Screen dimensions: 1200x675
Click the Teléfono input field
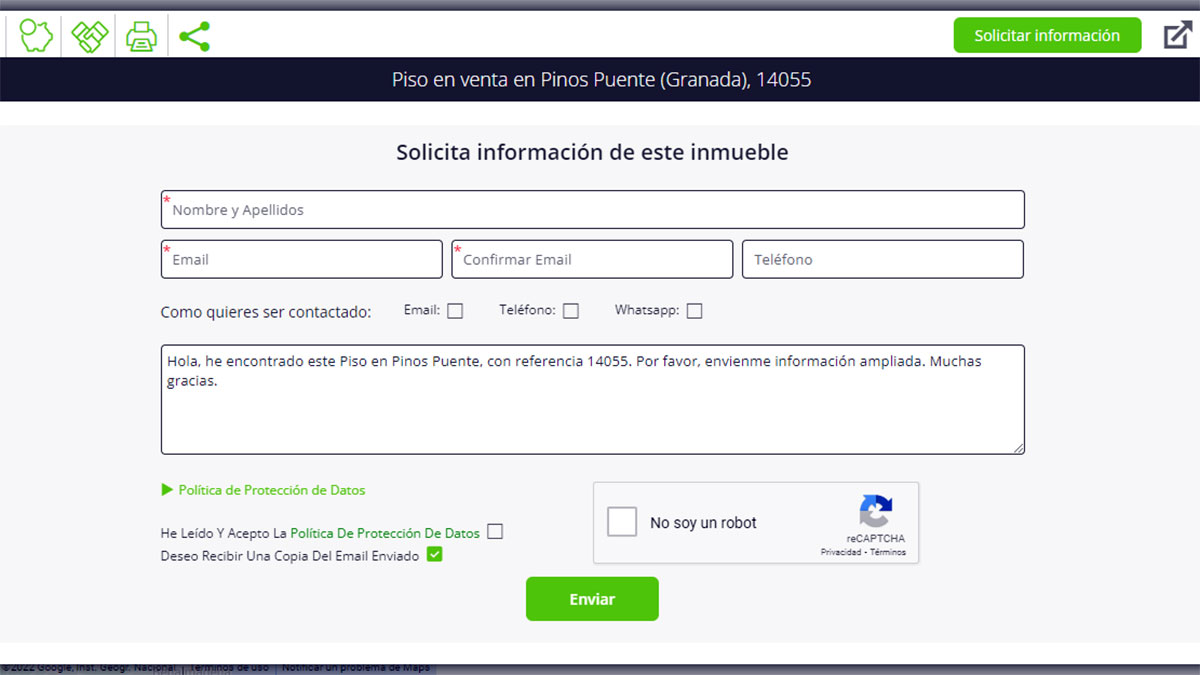point(882,259)
